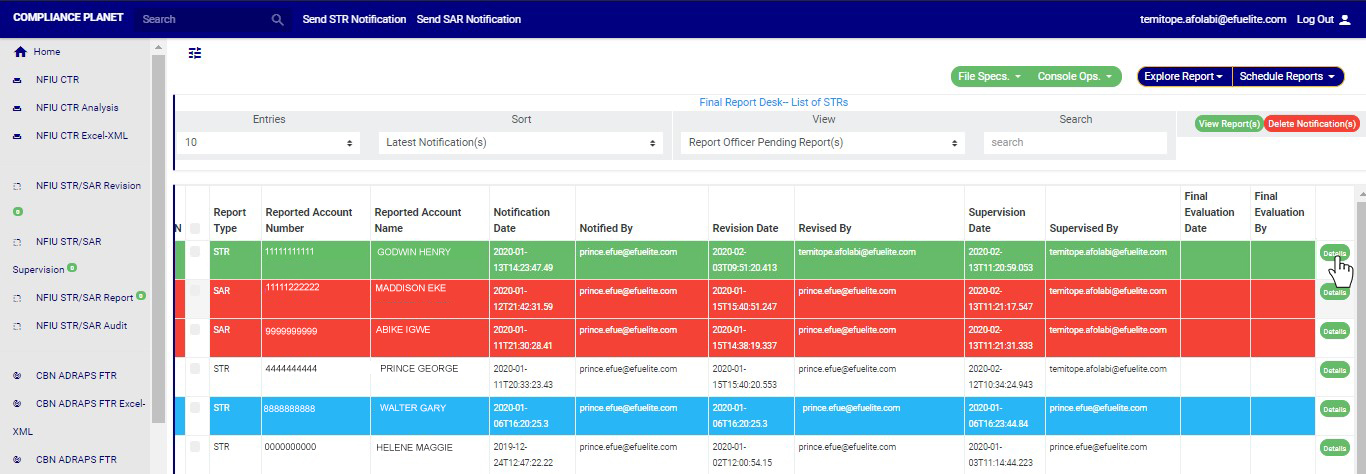1366x474 pixels.
Task: Open the Sort dropdown showing Latest Notification(s)
Action: (520, 143)
